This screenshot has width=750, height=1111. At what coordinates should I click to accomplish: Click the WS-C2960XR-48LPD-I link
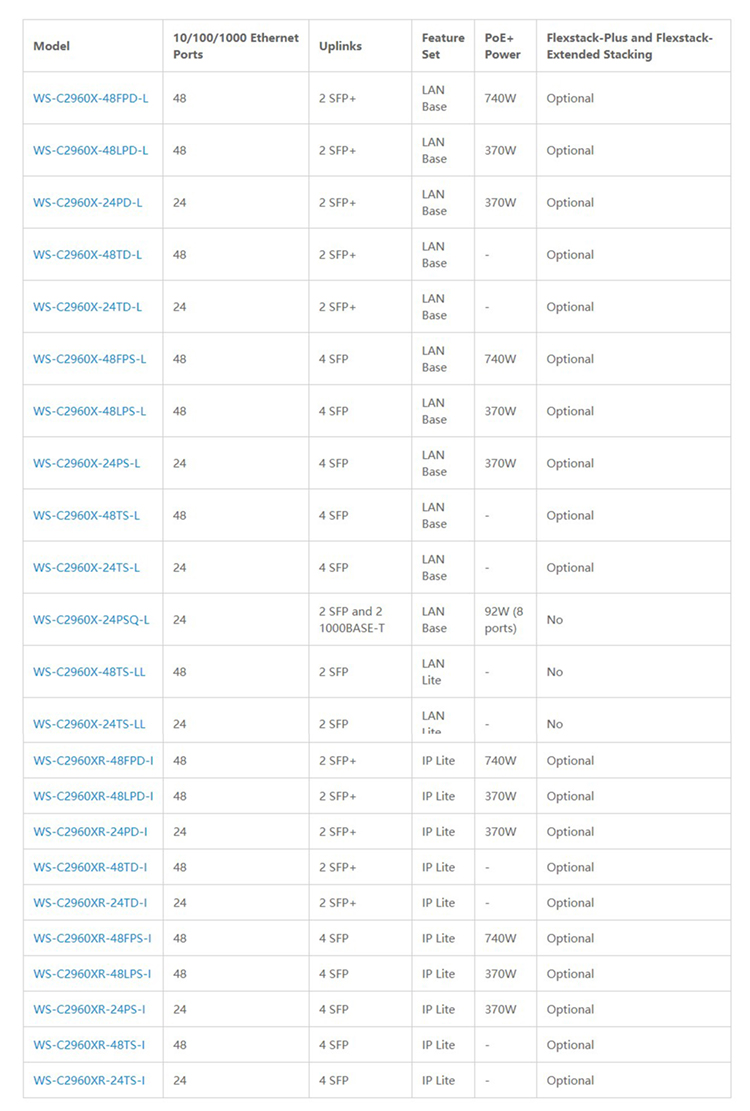(x=93, y=796)
